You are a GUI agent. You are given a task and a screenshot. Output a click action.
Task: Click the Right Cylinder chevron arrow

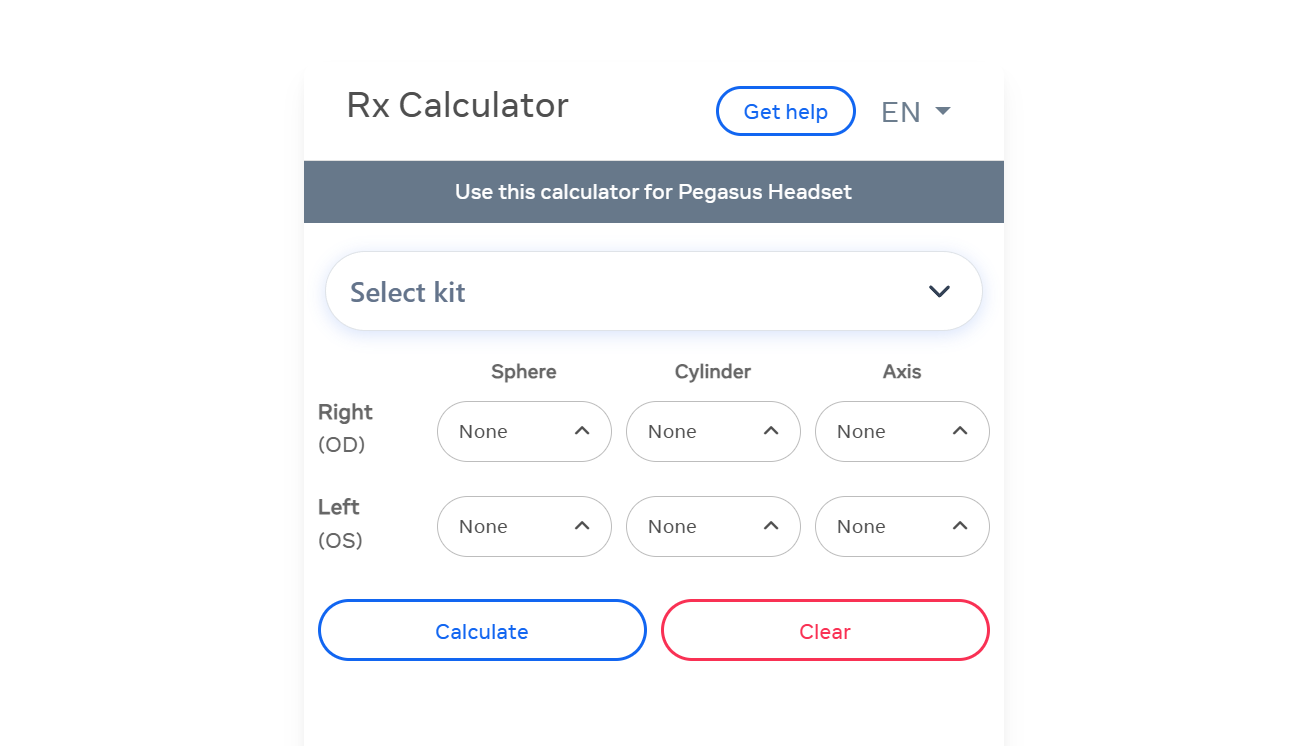click(771, 430)
